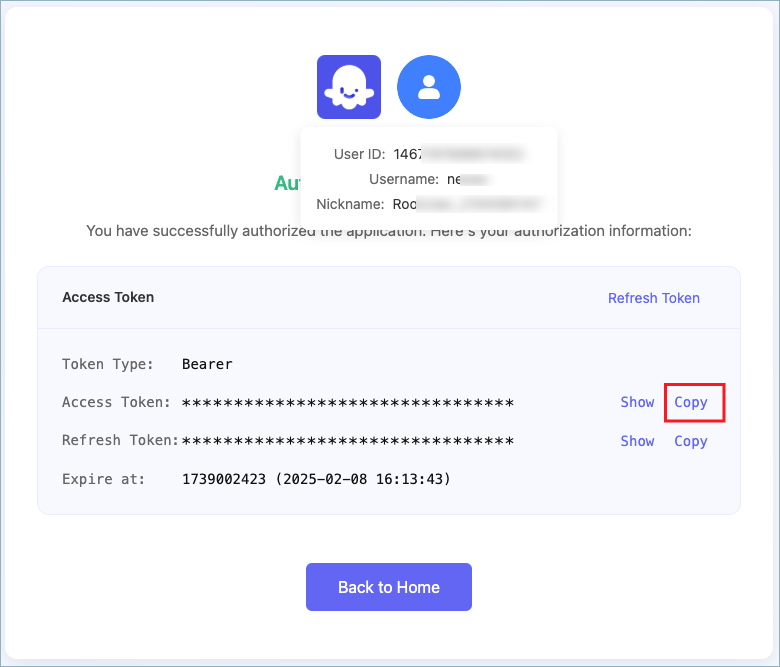Show the hidden Refresh Token value
The image size is (780, 667).
tap(637, 441)
